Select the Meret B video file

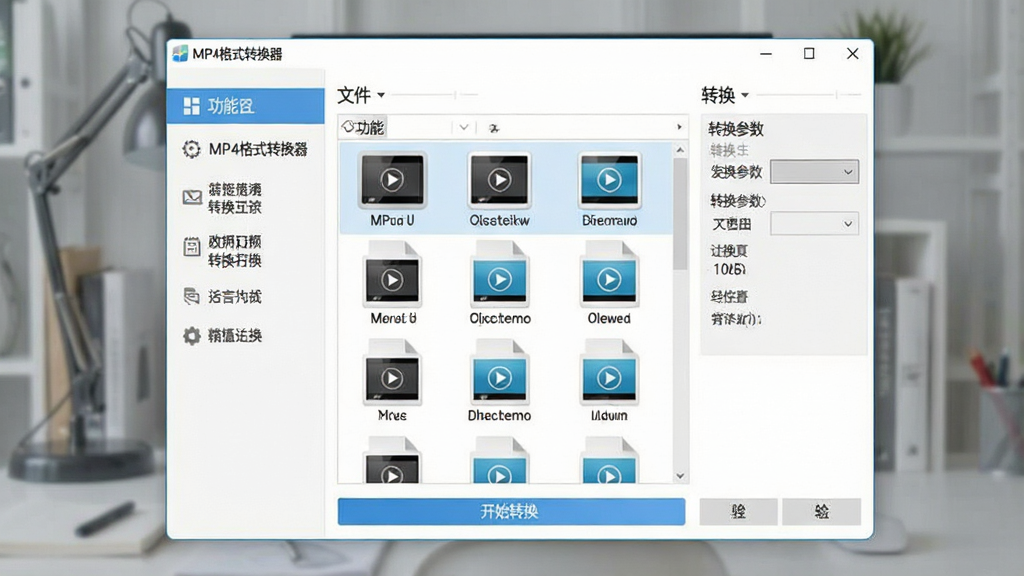(392, 282)
